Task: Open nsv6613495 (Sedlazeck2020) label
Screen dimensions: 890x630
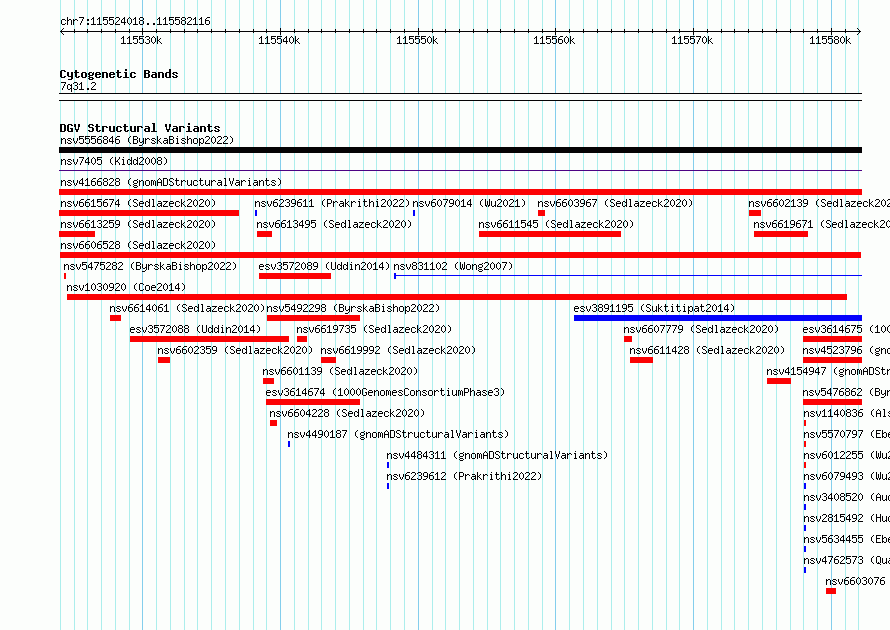Action: click(x=334, y=224)
